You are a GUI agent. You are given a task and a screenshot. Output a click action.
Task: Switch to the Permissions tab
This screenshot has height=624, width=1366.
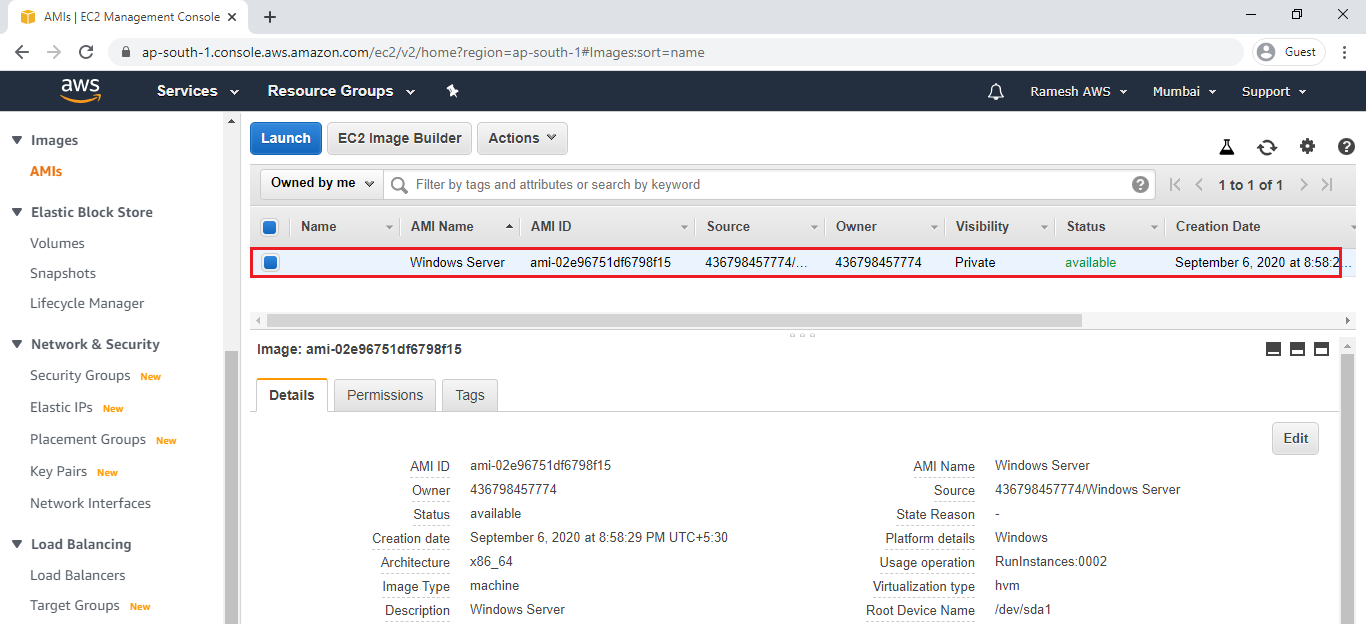[385, 395]
